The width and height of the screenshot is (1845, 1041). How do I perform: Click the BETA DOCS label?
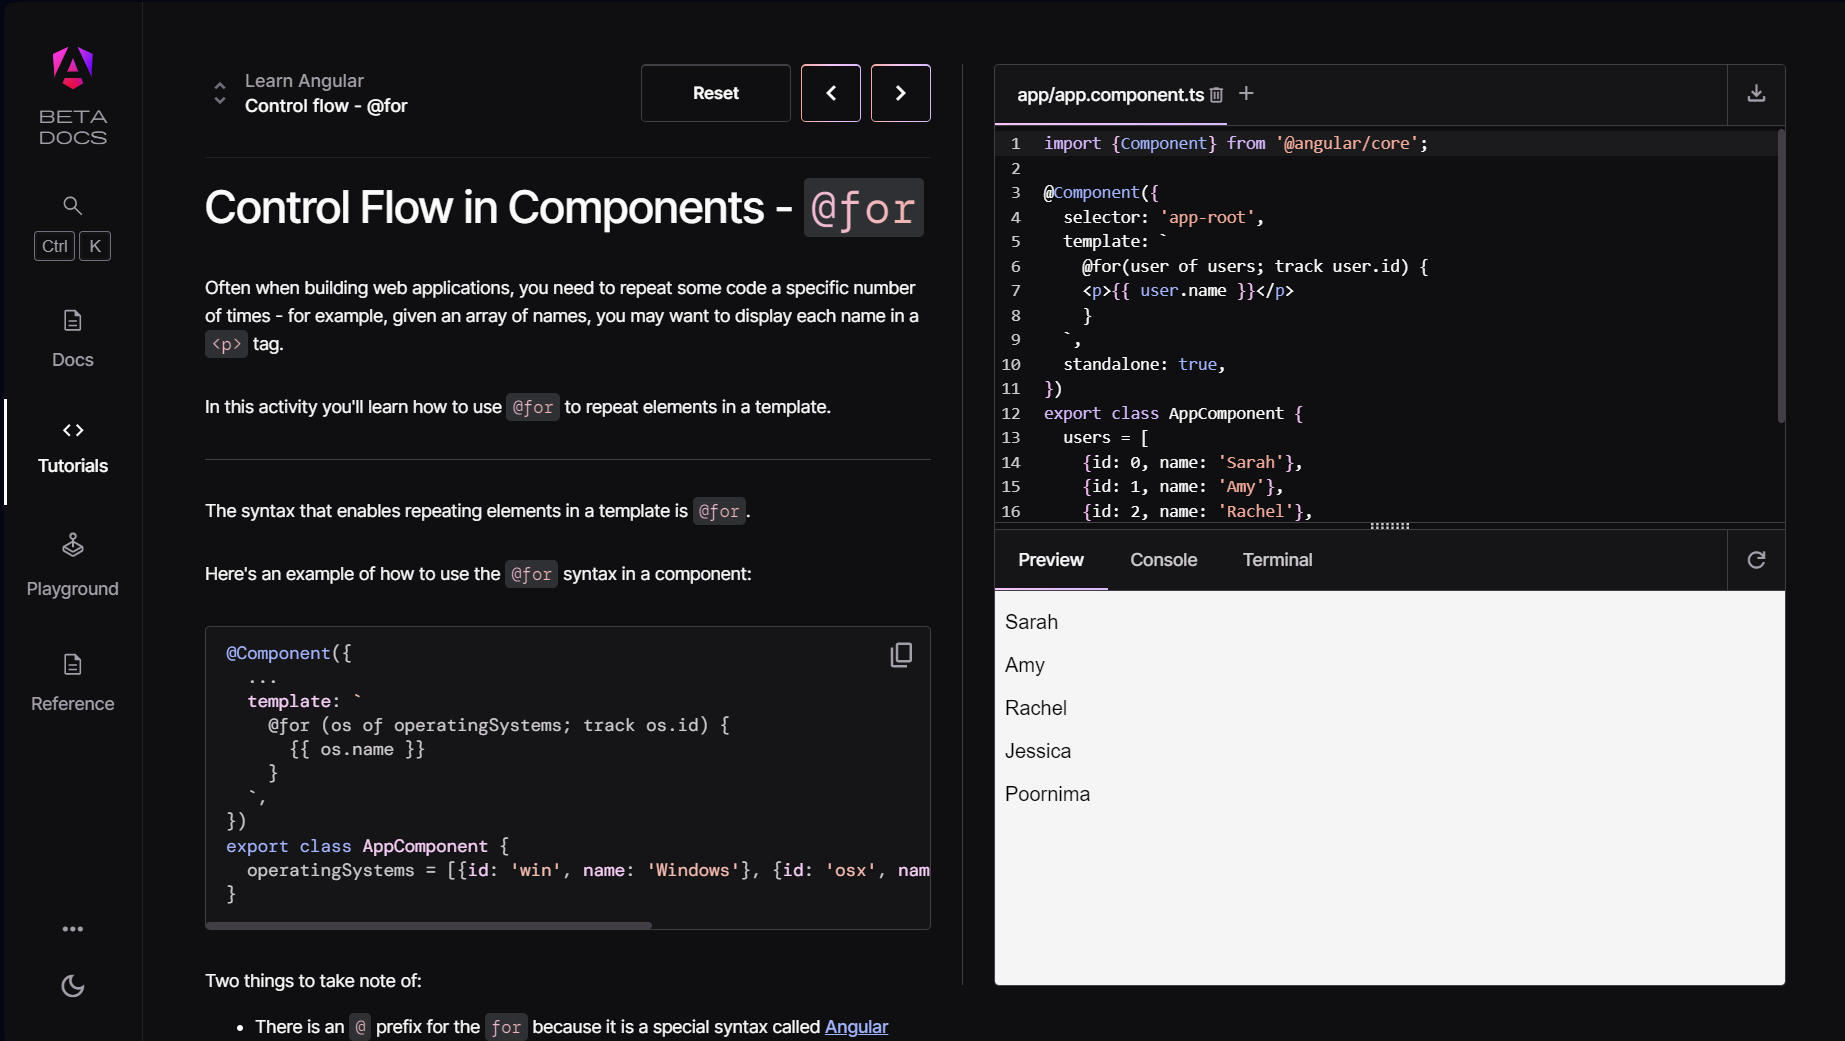point(72,127)
